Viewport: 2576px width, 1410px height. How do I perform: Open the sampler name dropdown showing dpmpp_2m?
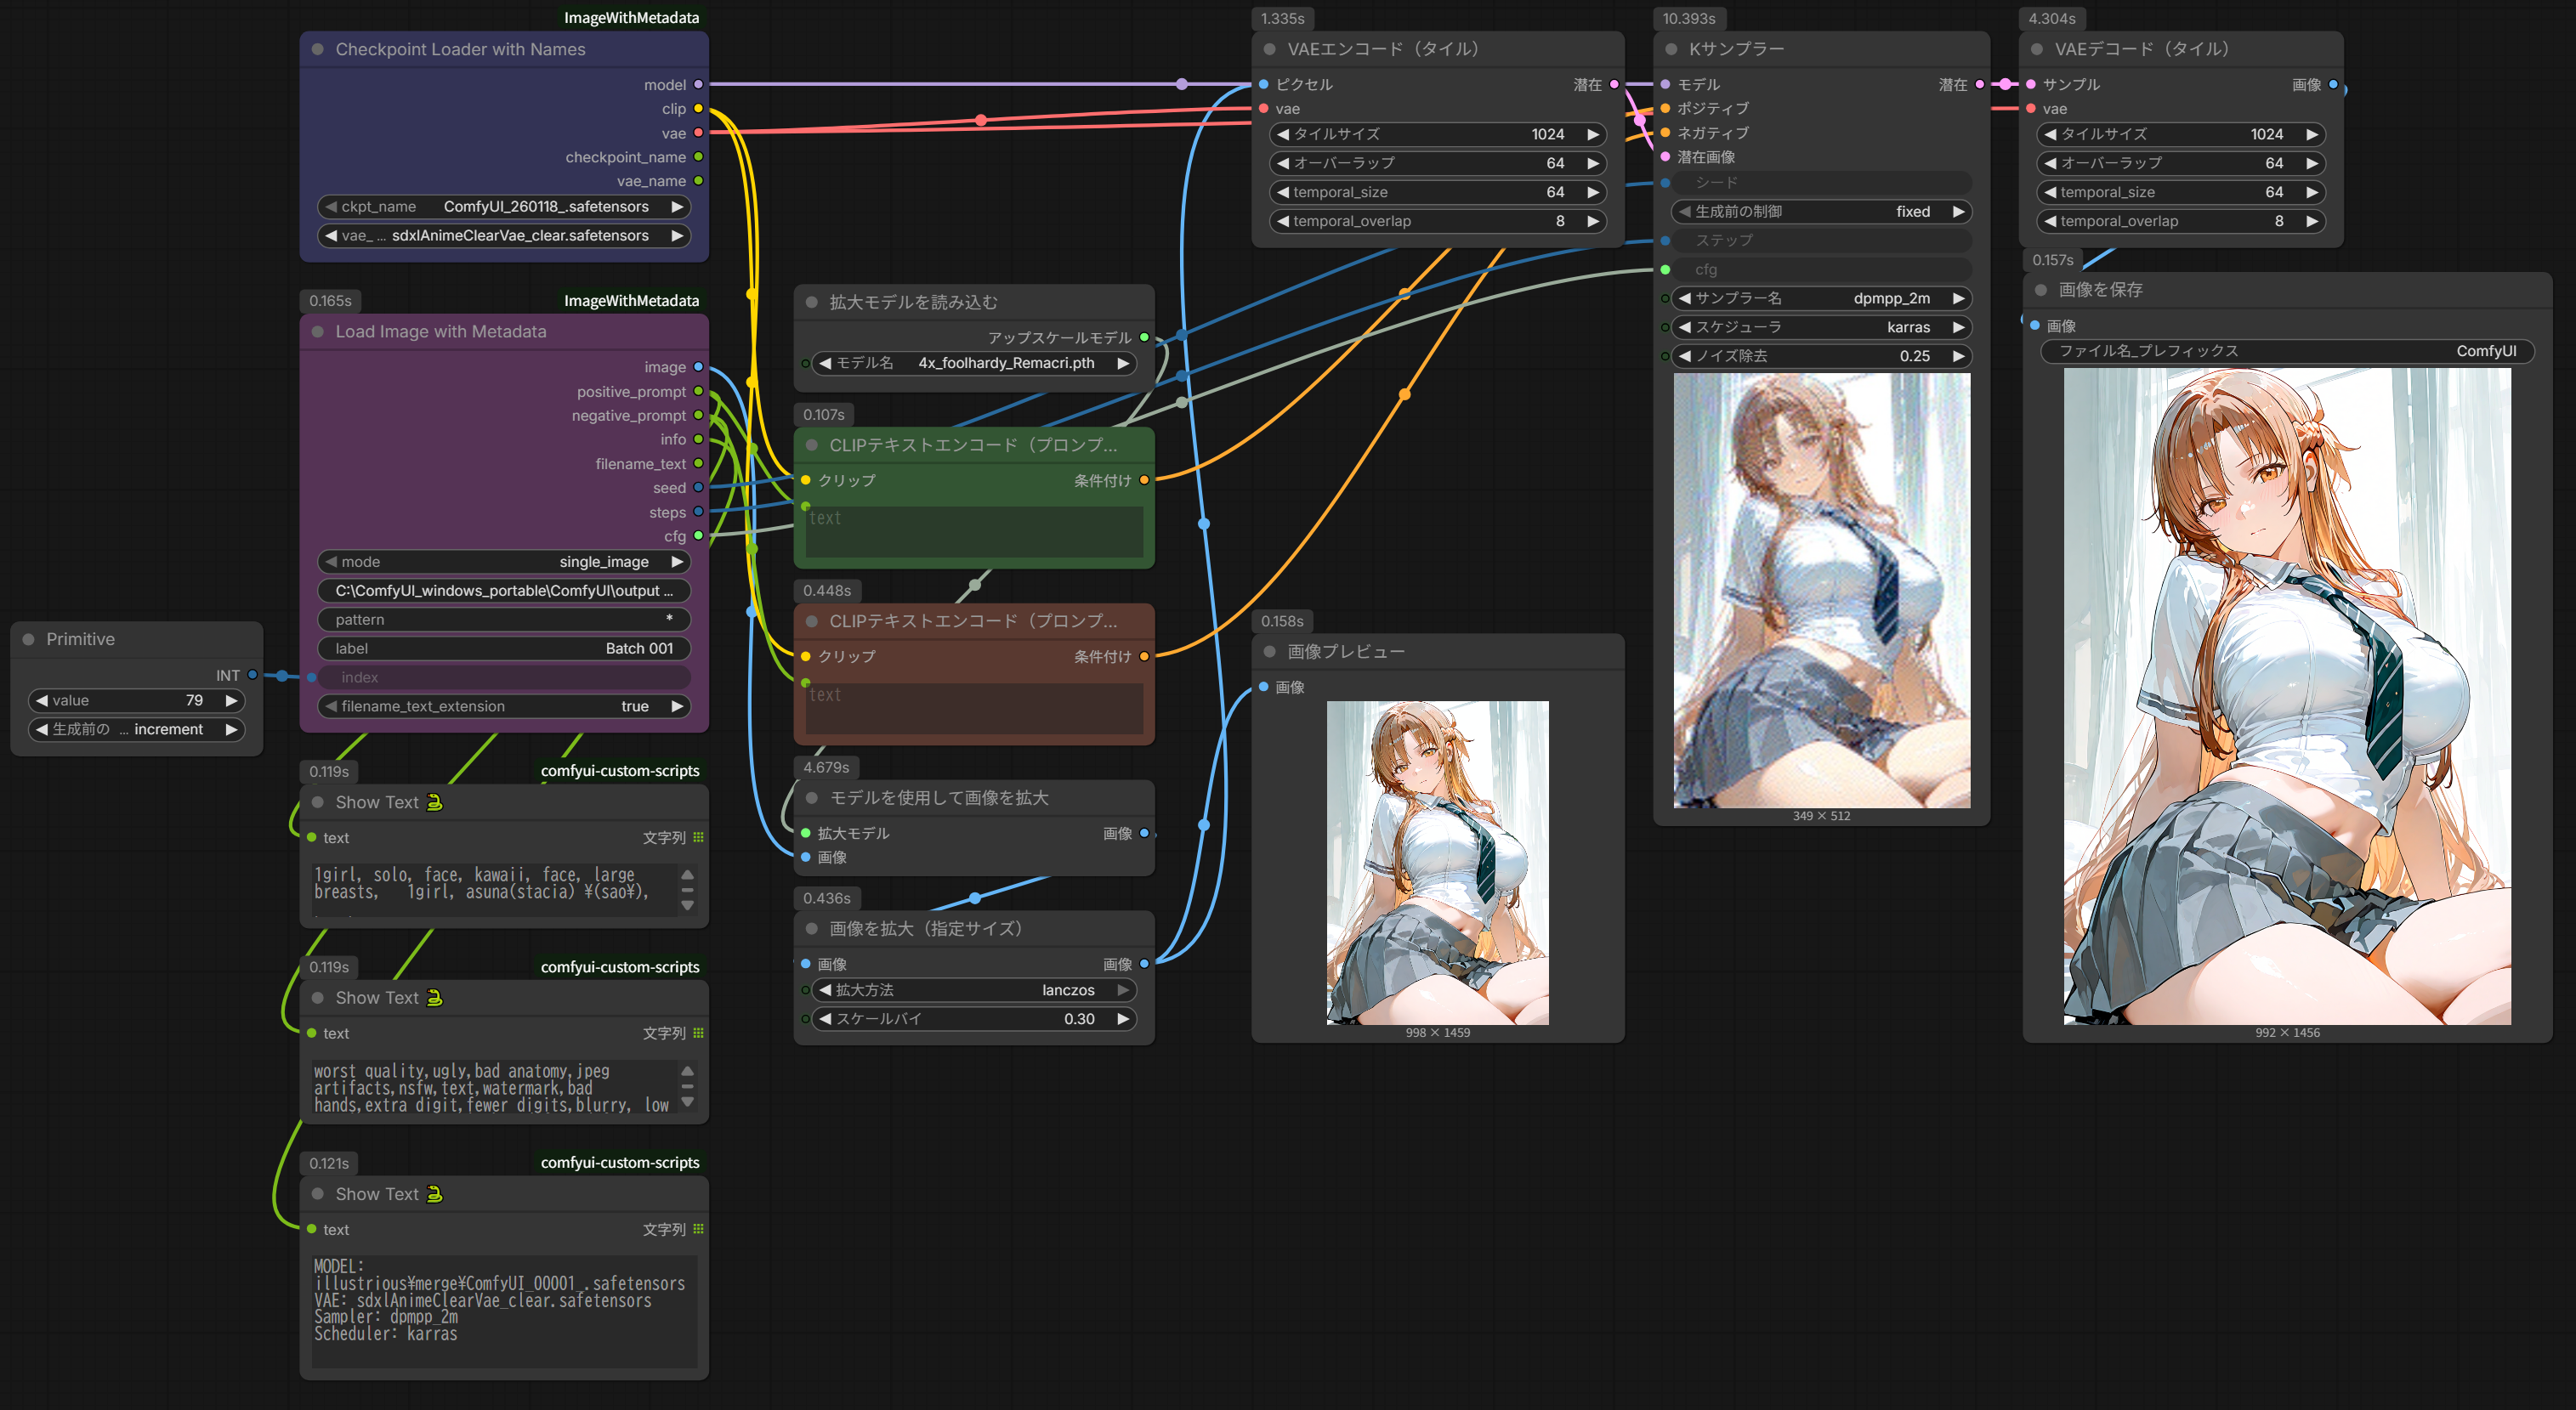point(1821,298)
